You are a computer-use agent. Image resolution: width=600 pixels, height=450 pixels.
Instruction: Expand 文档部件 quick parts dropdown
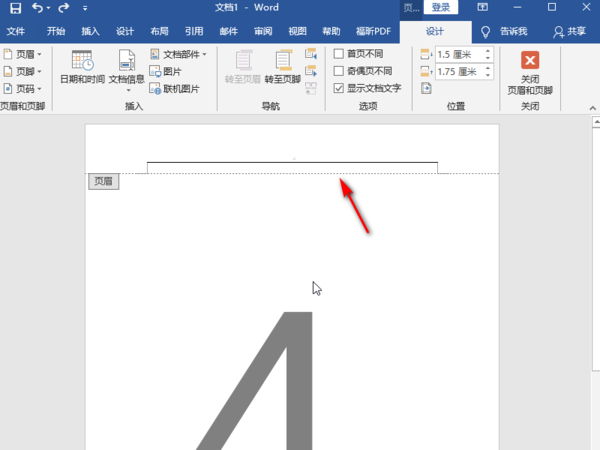[x=178, y=54]
